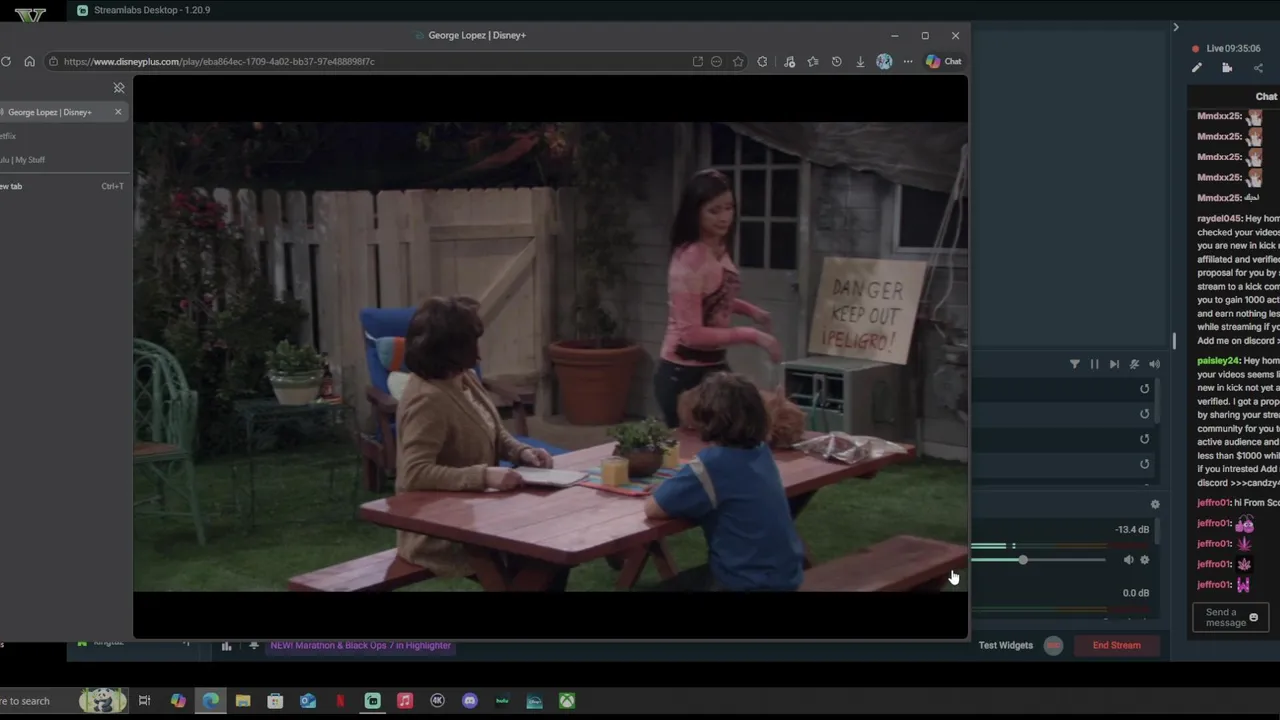Adjust the mixer volume slider at -13.4 dB
The height and width of the screenshot is (720, 1280).
pyautogui.click(x=1023, y=560)
